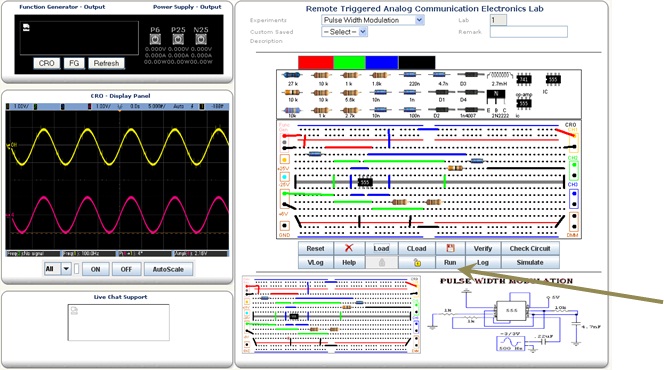Click the Run button

(x=450, y=262)
